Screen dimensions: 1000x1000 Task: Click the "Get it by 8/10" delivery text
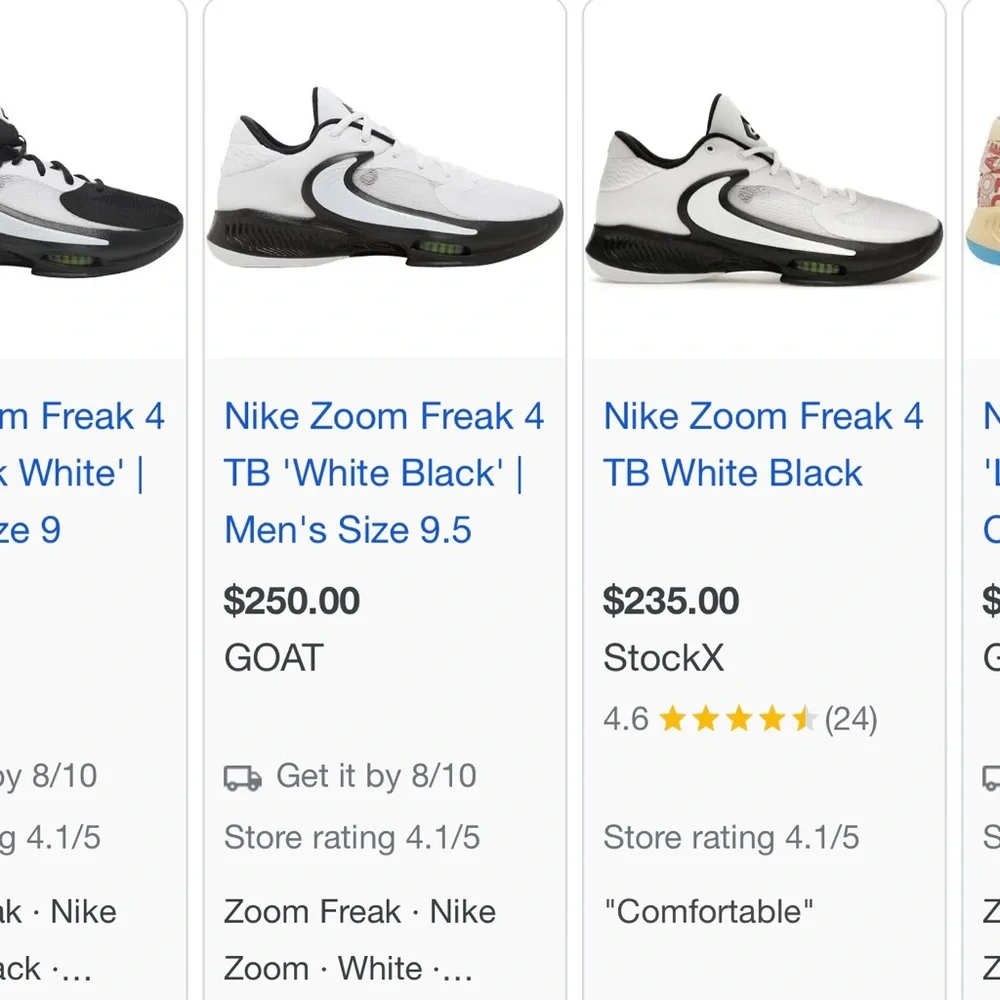pos(375,775)
